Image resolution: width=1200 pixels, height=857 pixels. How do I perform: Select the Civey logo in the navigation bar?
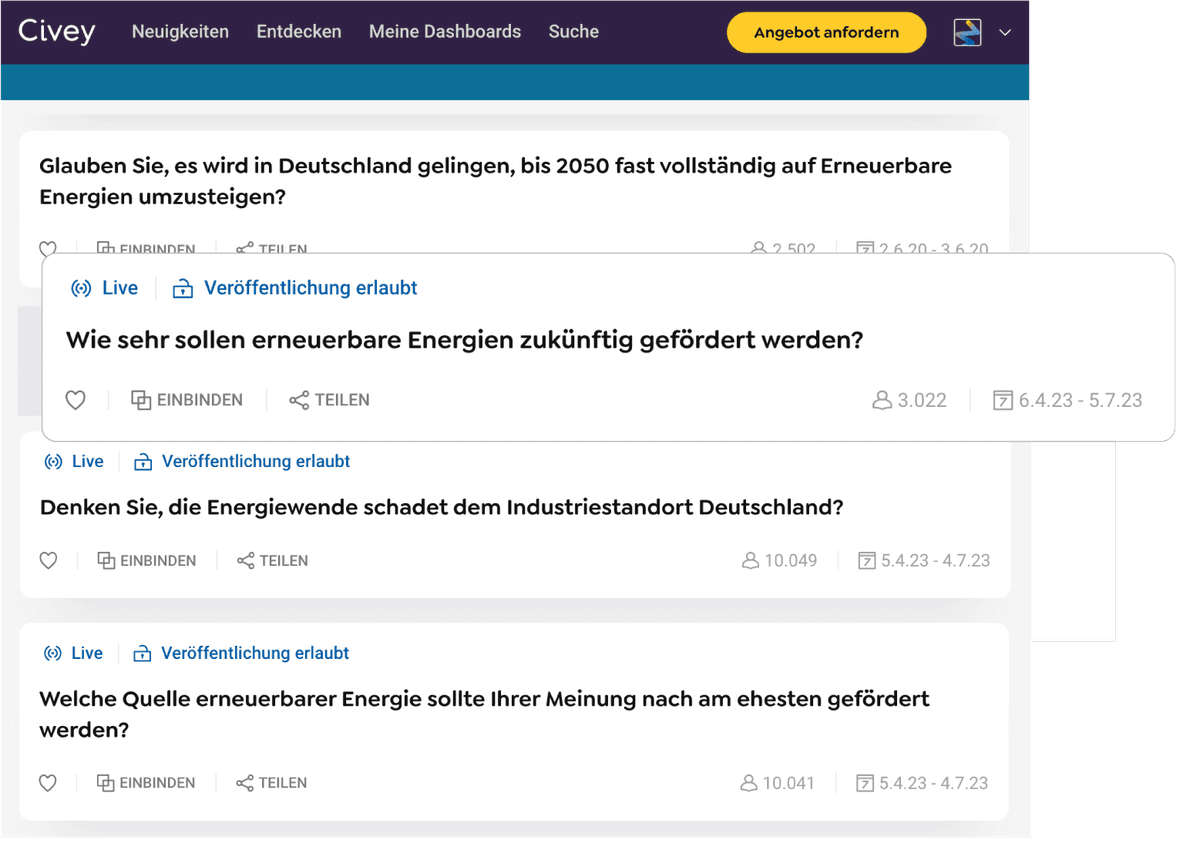pos(56,31)
